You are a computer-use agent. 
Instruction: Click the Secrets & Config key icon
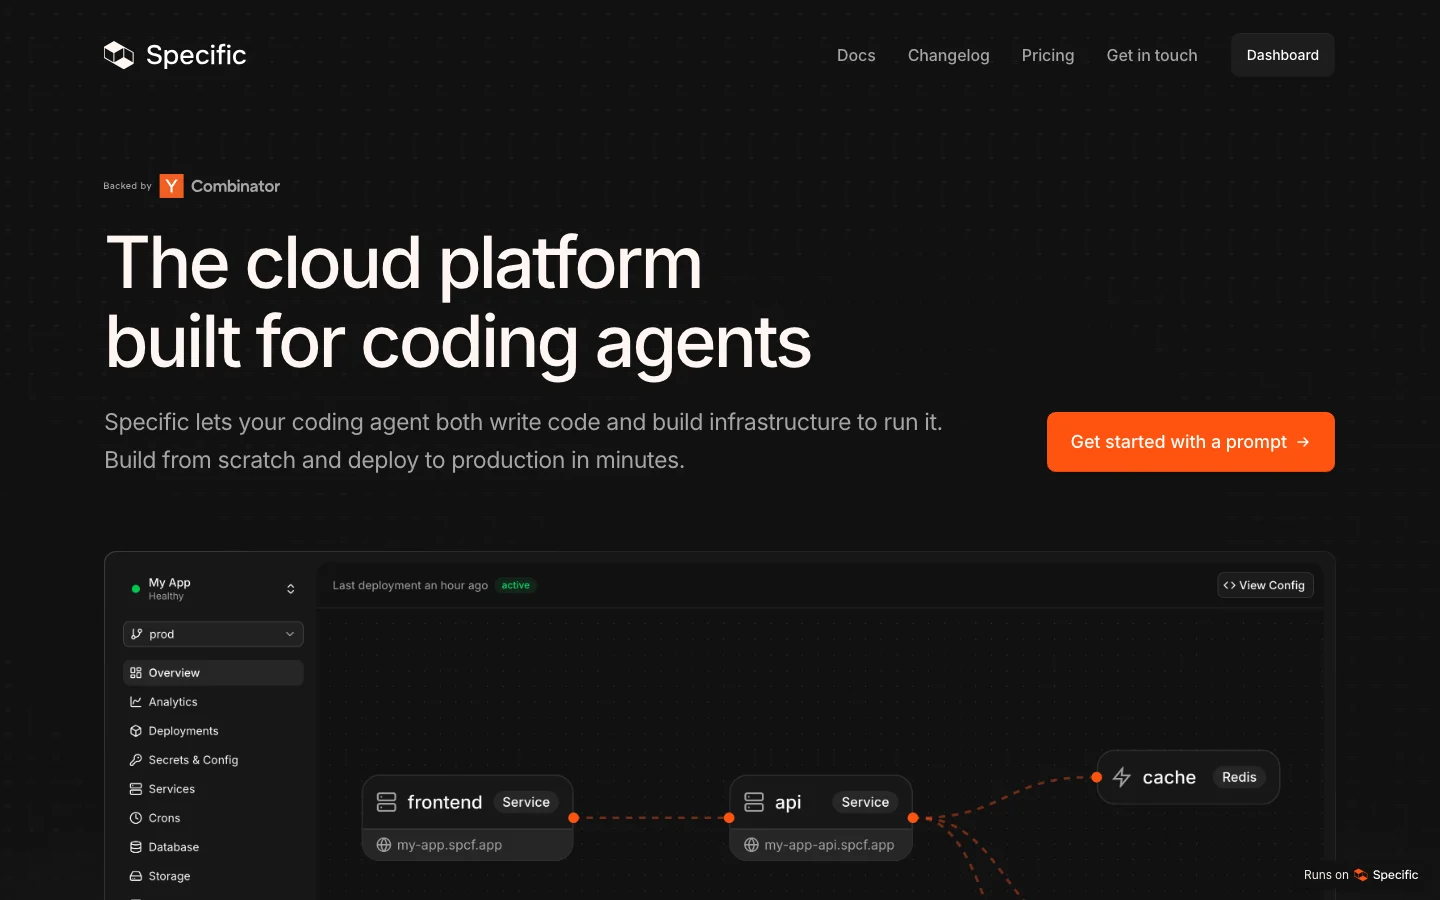(136, 760)
